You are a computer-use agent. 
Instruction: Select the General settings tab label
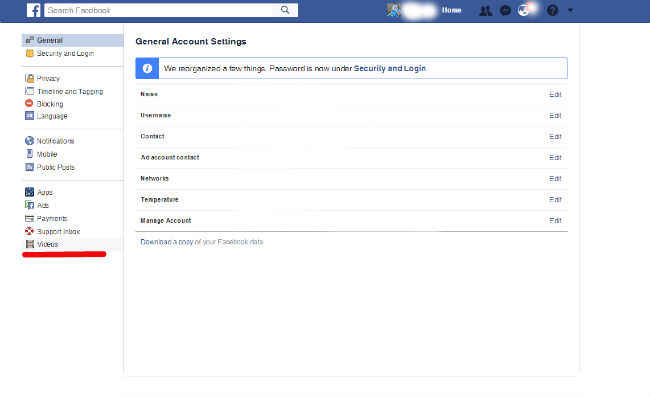50,40
